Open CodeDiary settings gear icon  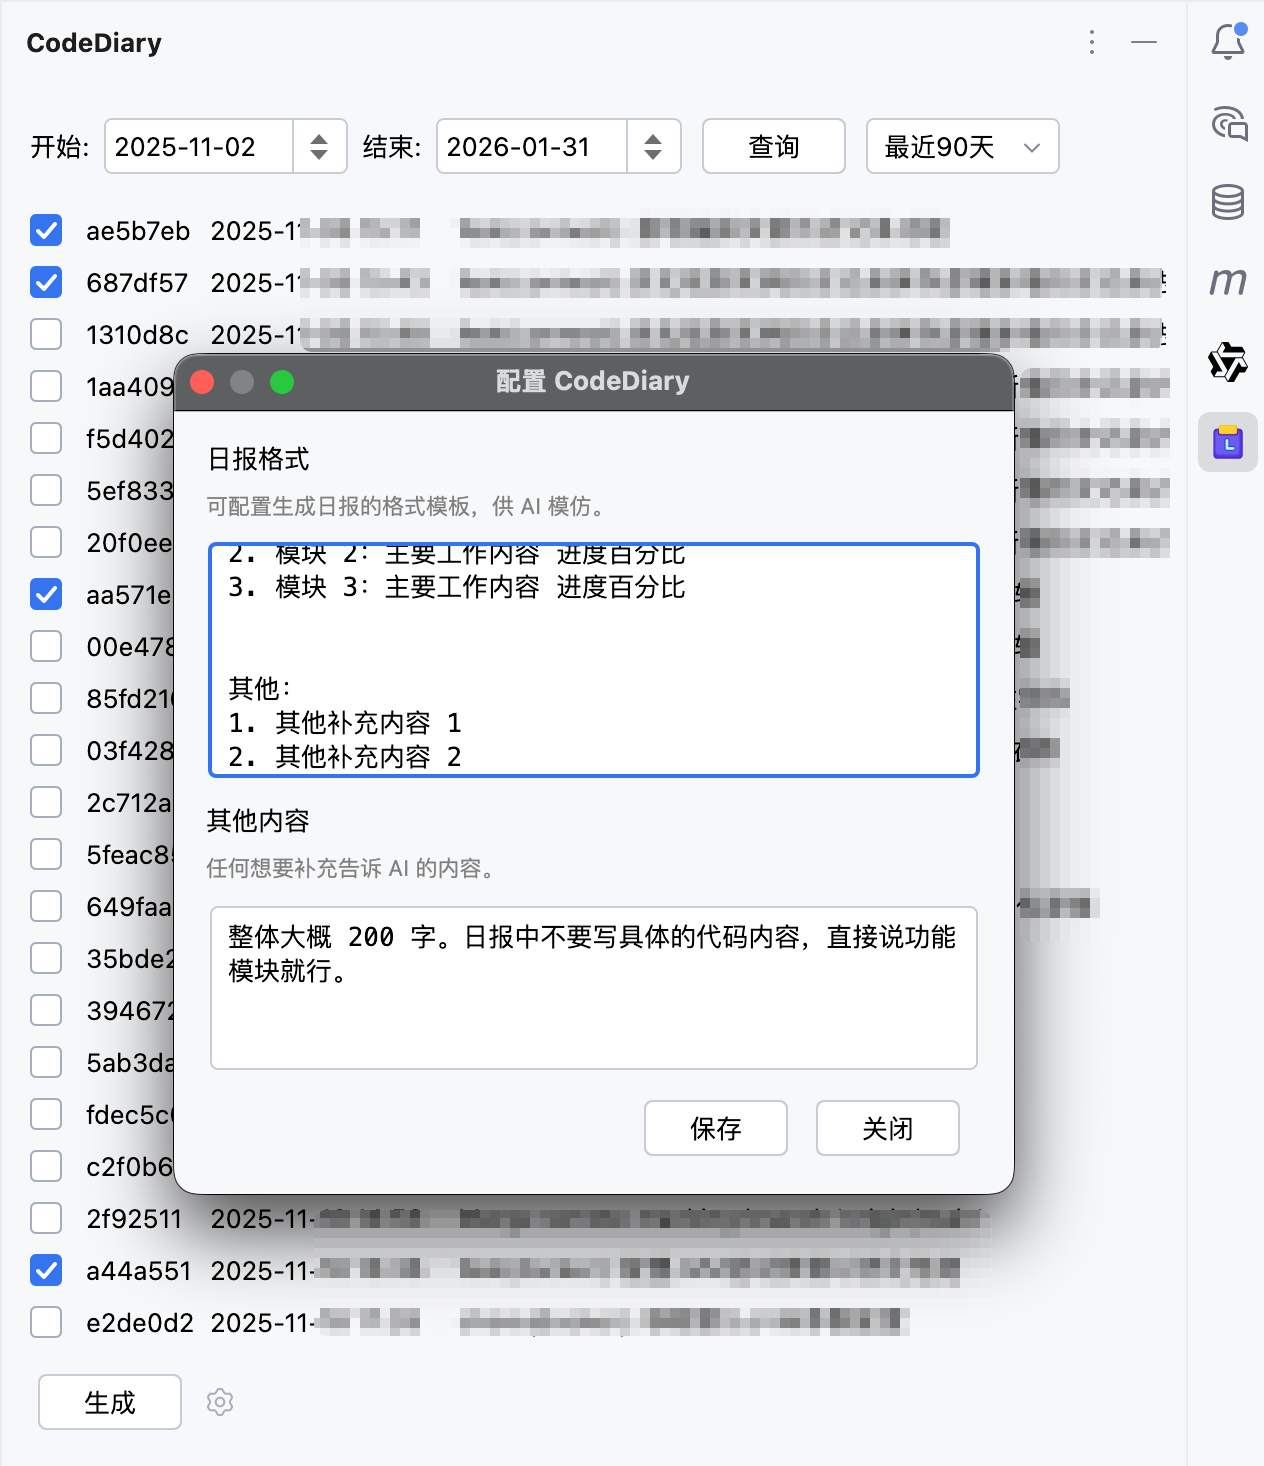[x=220, y=1402]
